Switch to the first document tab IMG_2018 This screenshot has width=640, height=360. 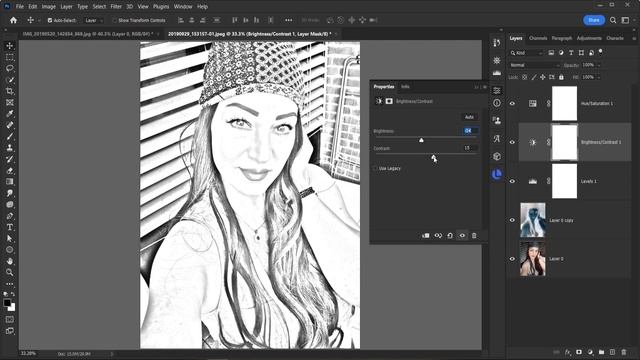88,34
